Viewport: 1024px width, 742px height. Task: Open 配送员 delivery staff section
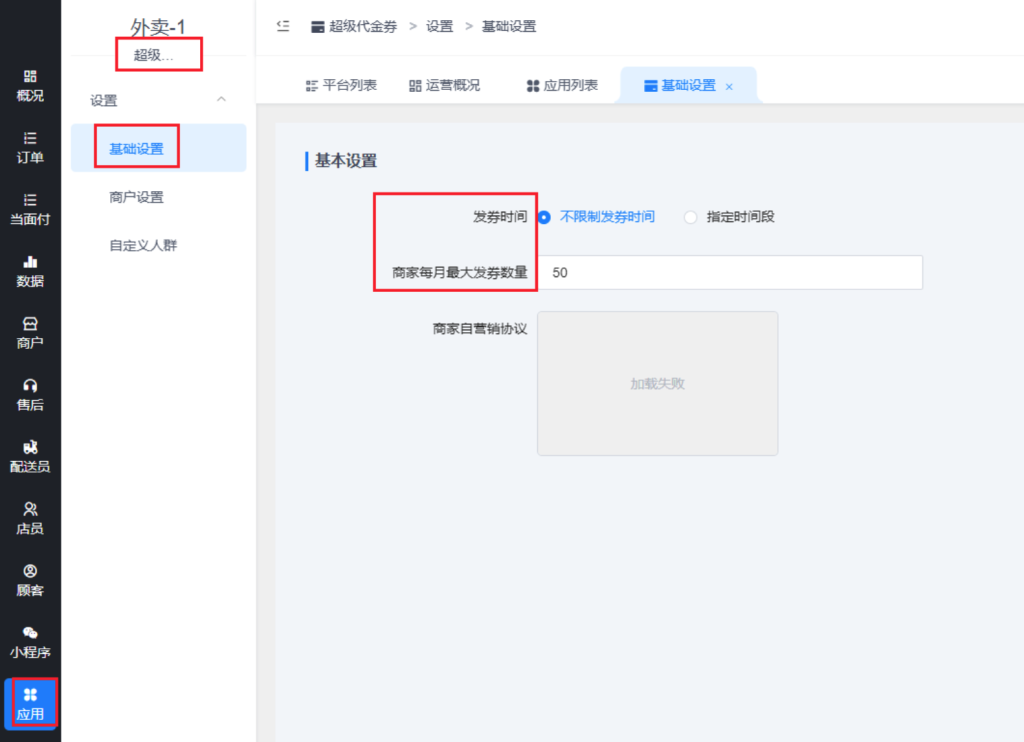tap(30, 456)
